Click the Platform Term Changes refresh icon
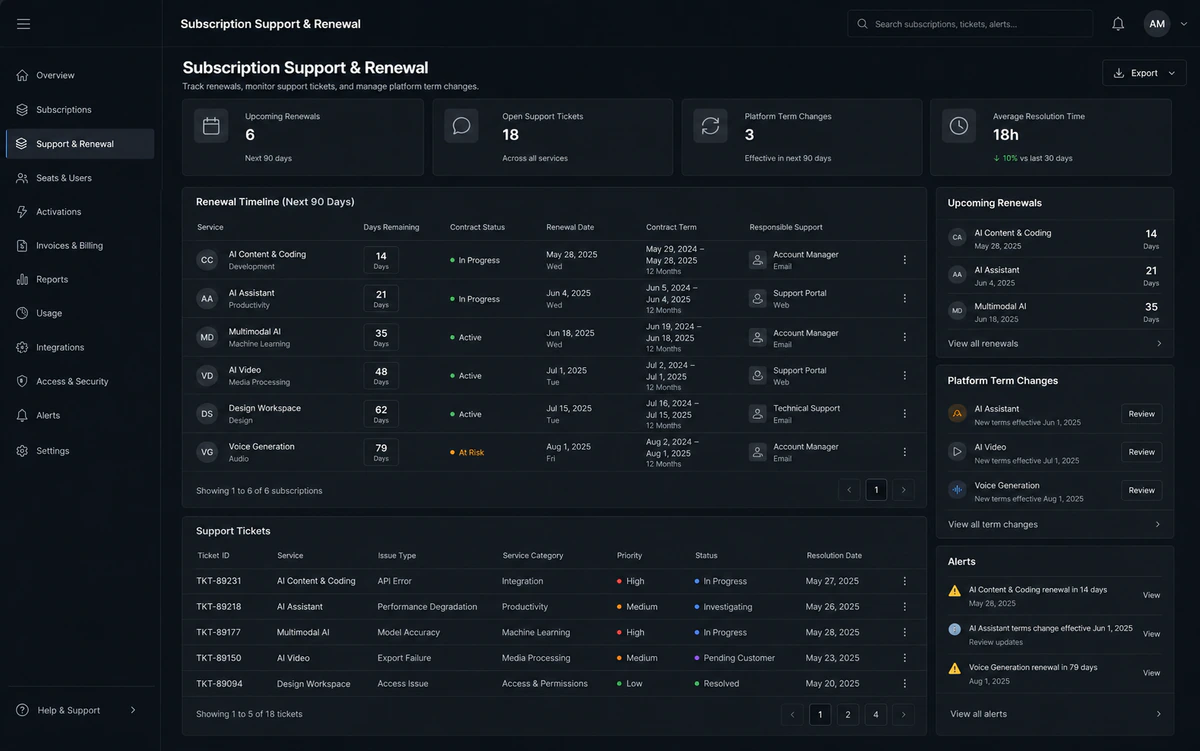1200x751 pixels. [x=710, y=126]
